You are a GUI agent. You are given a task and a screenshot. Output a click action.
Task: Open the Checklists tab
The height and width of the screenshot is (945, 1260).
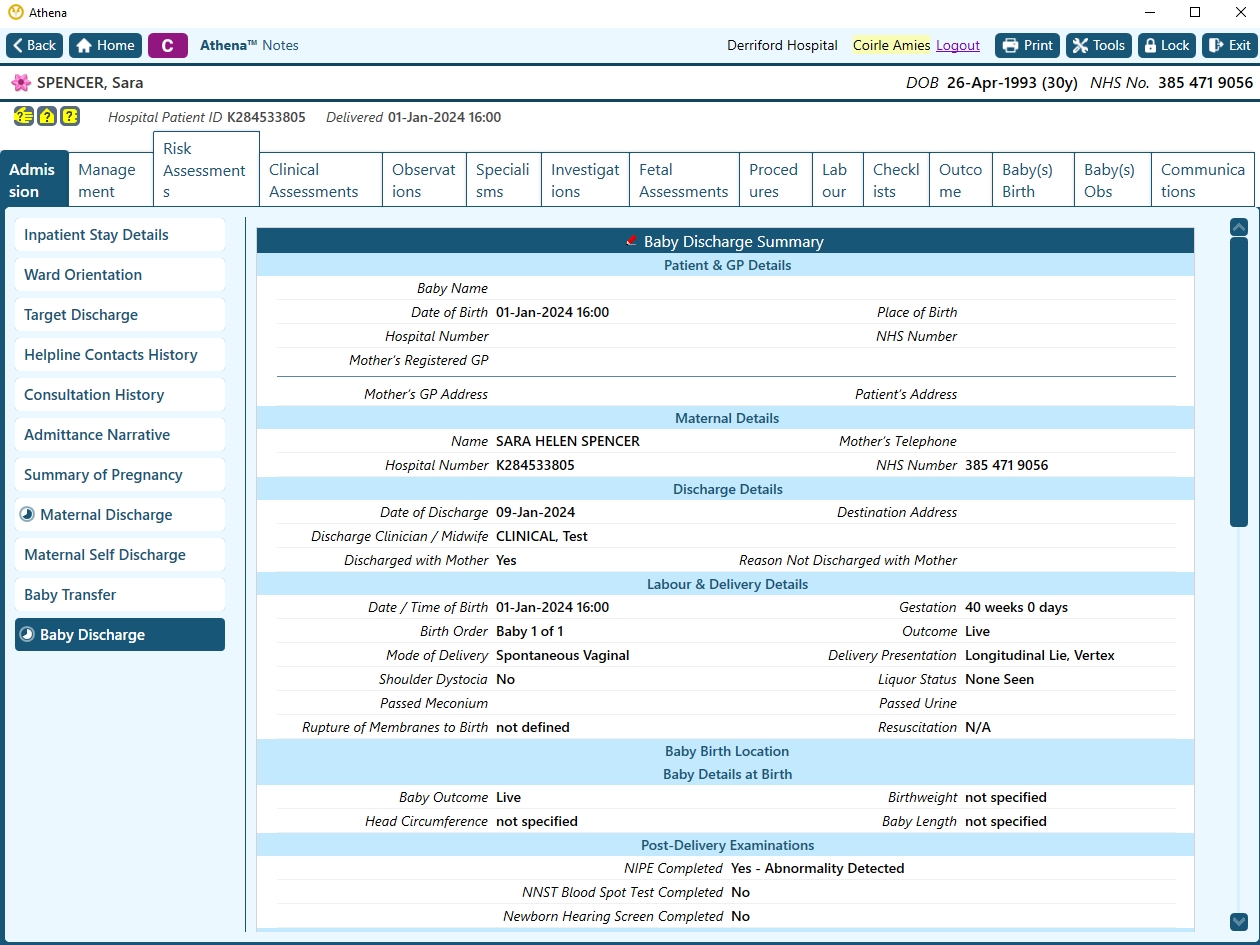[x=896, y=180]
